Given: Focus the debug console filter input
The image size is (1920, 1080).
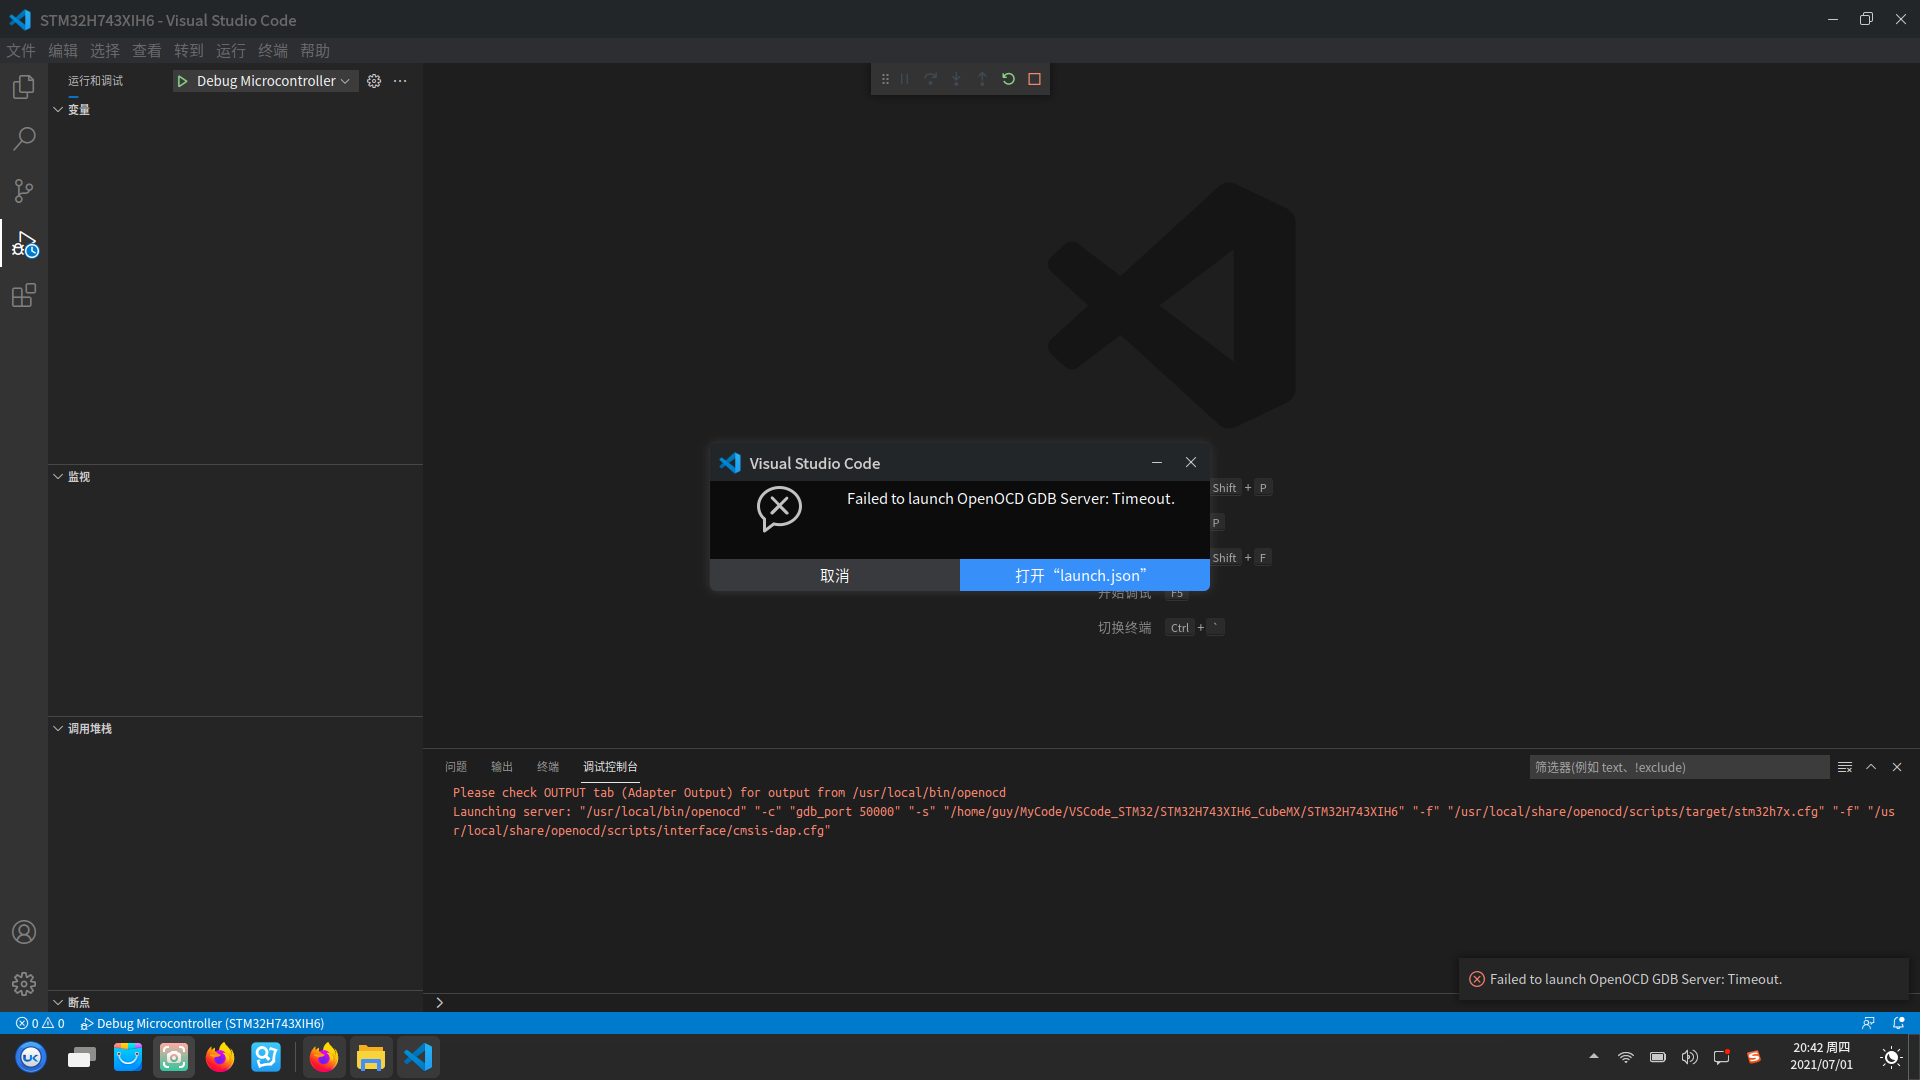Looking at the screenshot, I should (x=1679, y=767).
